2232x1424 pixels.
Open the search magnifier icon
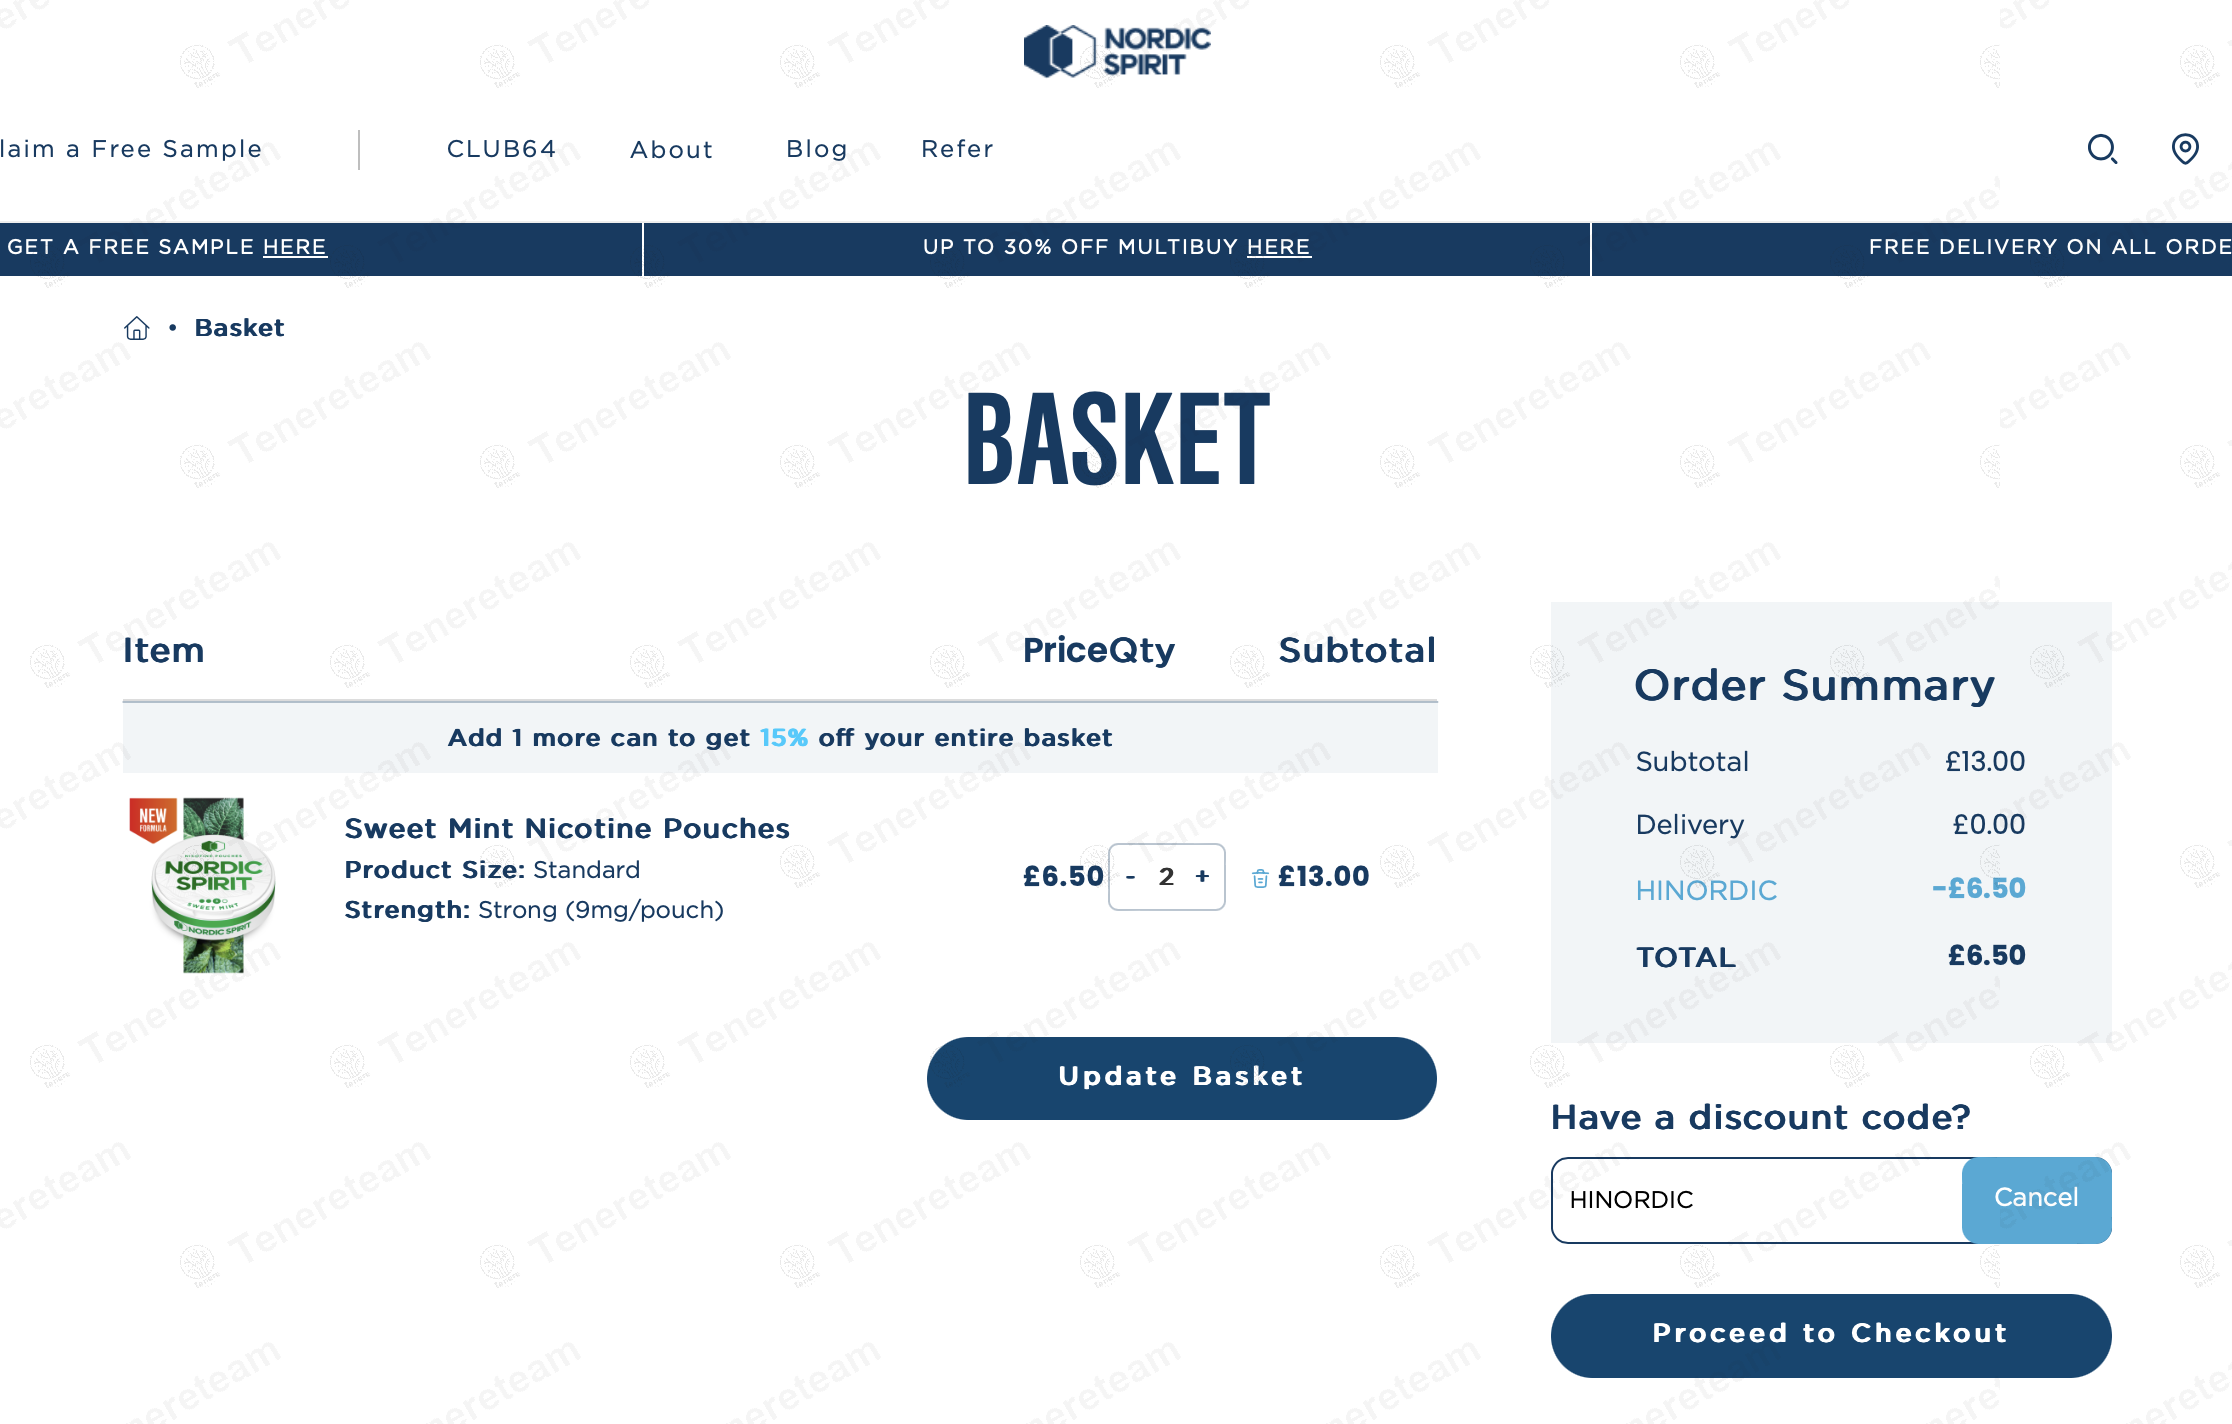click(x=2102, y=149)
